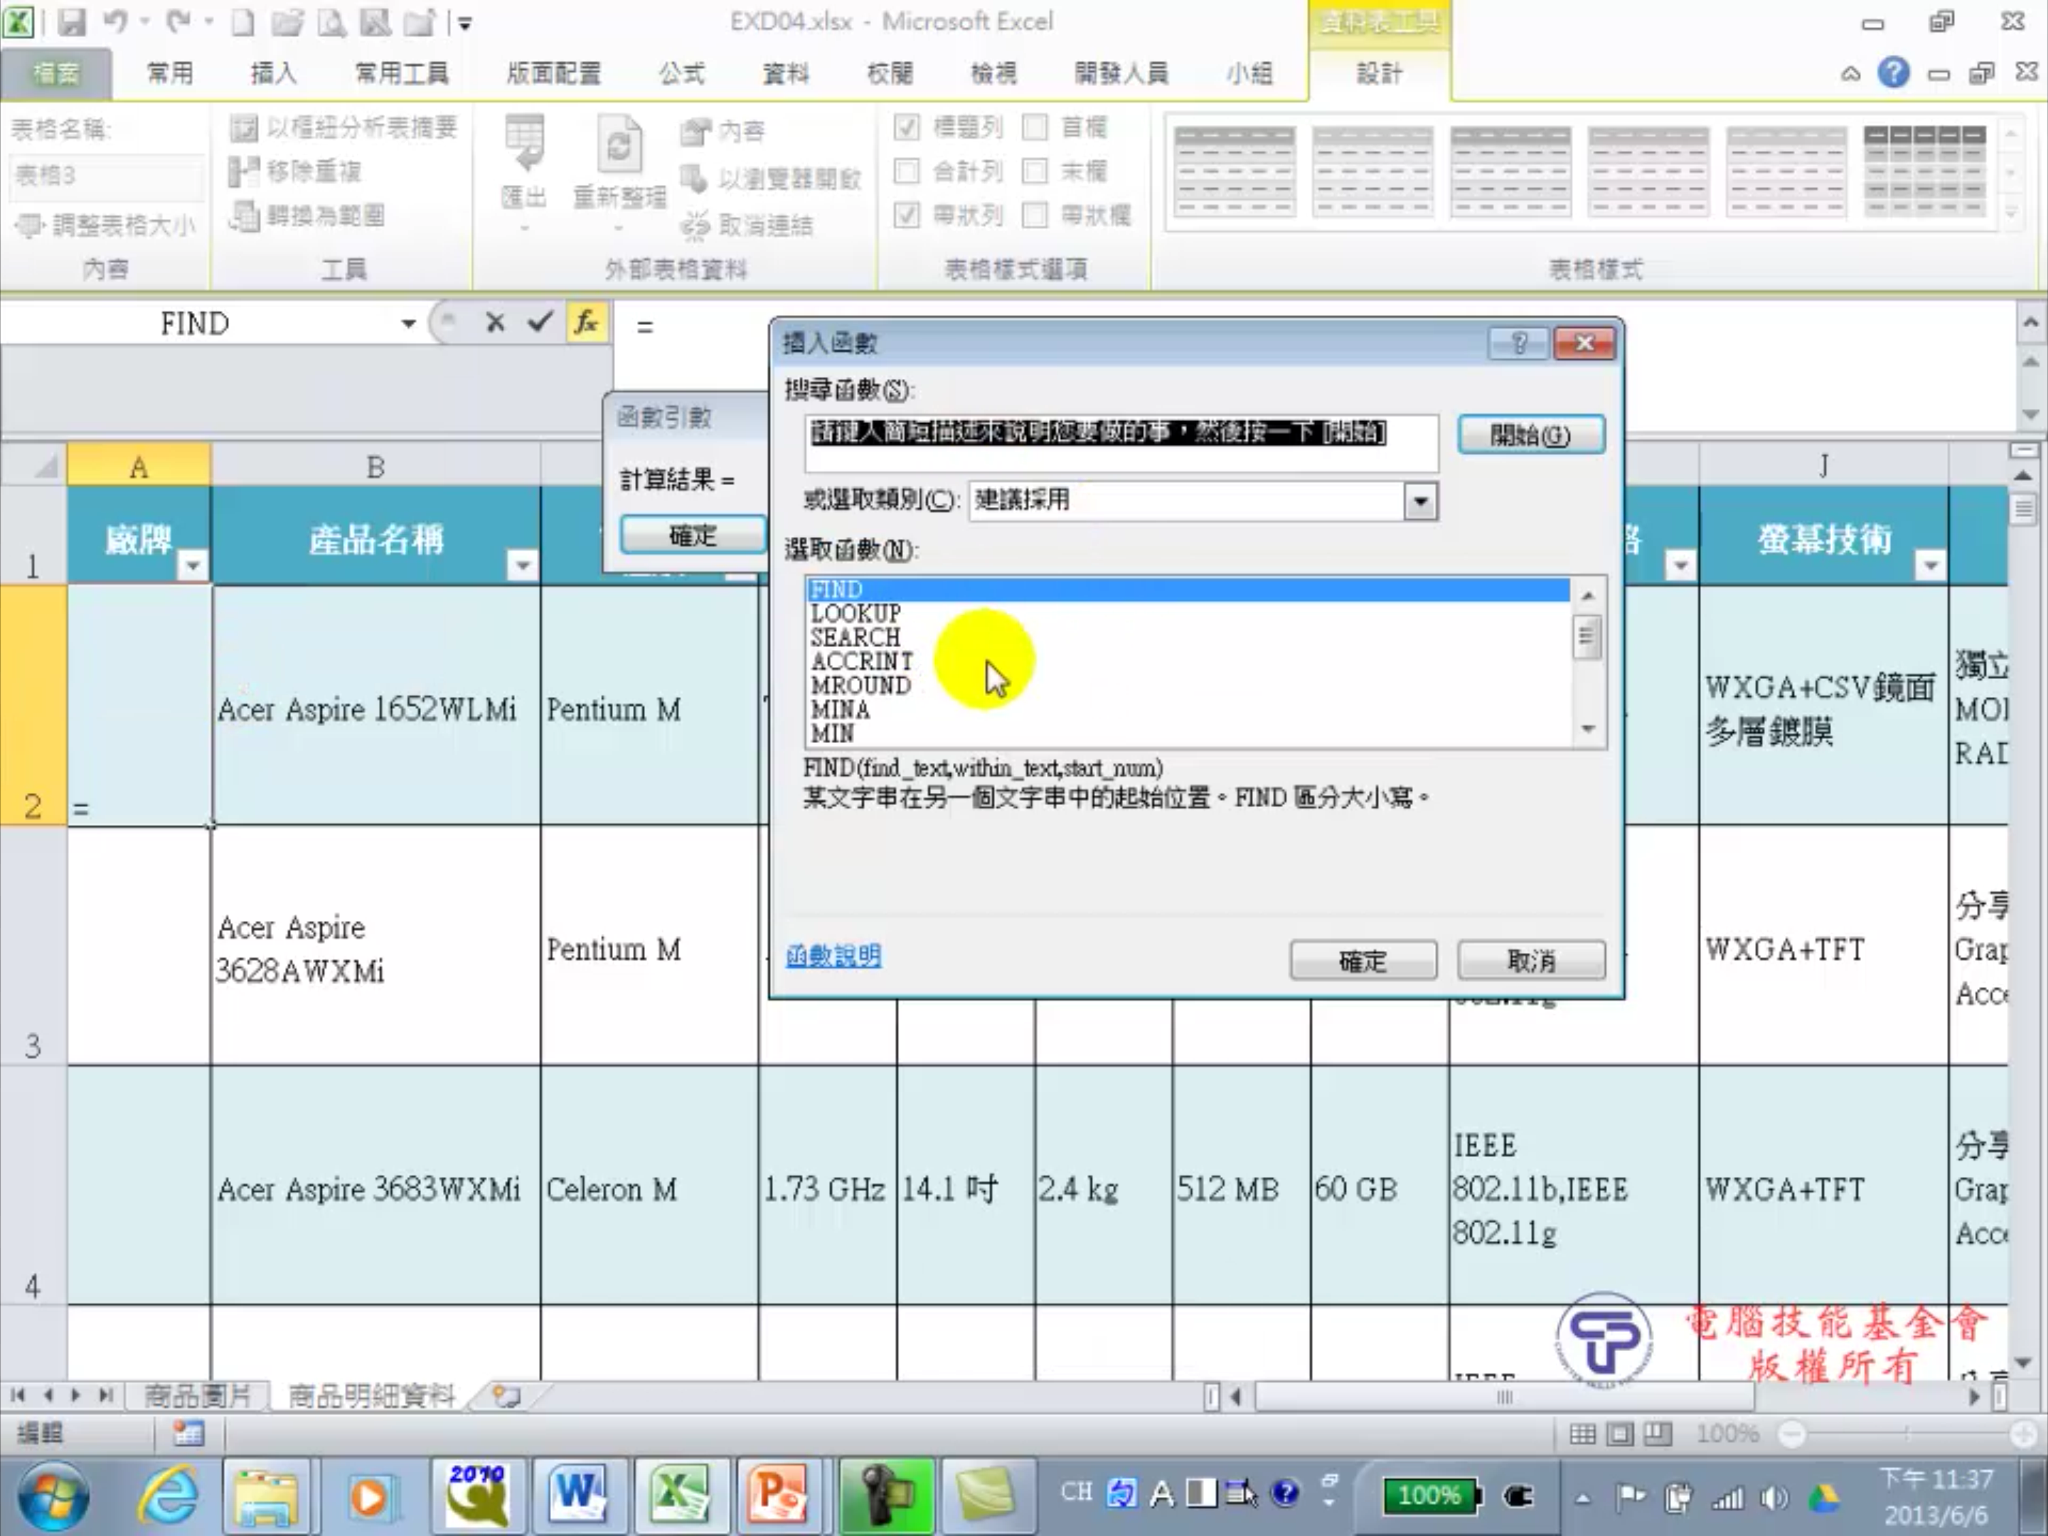Open the Name Box dropdown showing FIND
This screenshot has height=1536, width=2048.
(x=408, y=324)
